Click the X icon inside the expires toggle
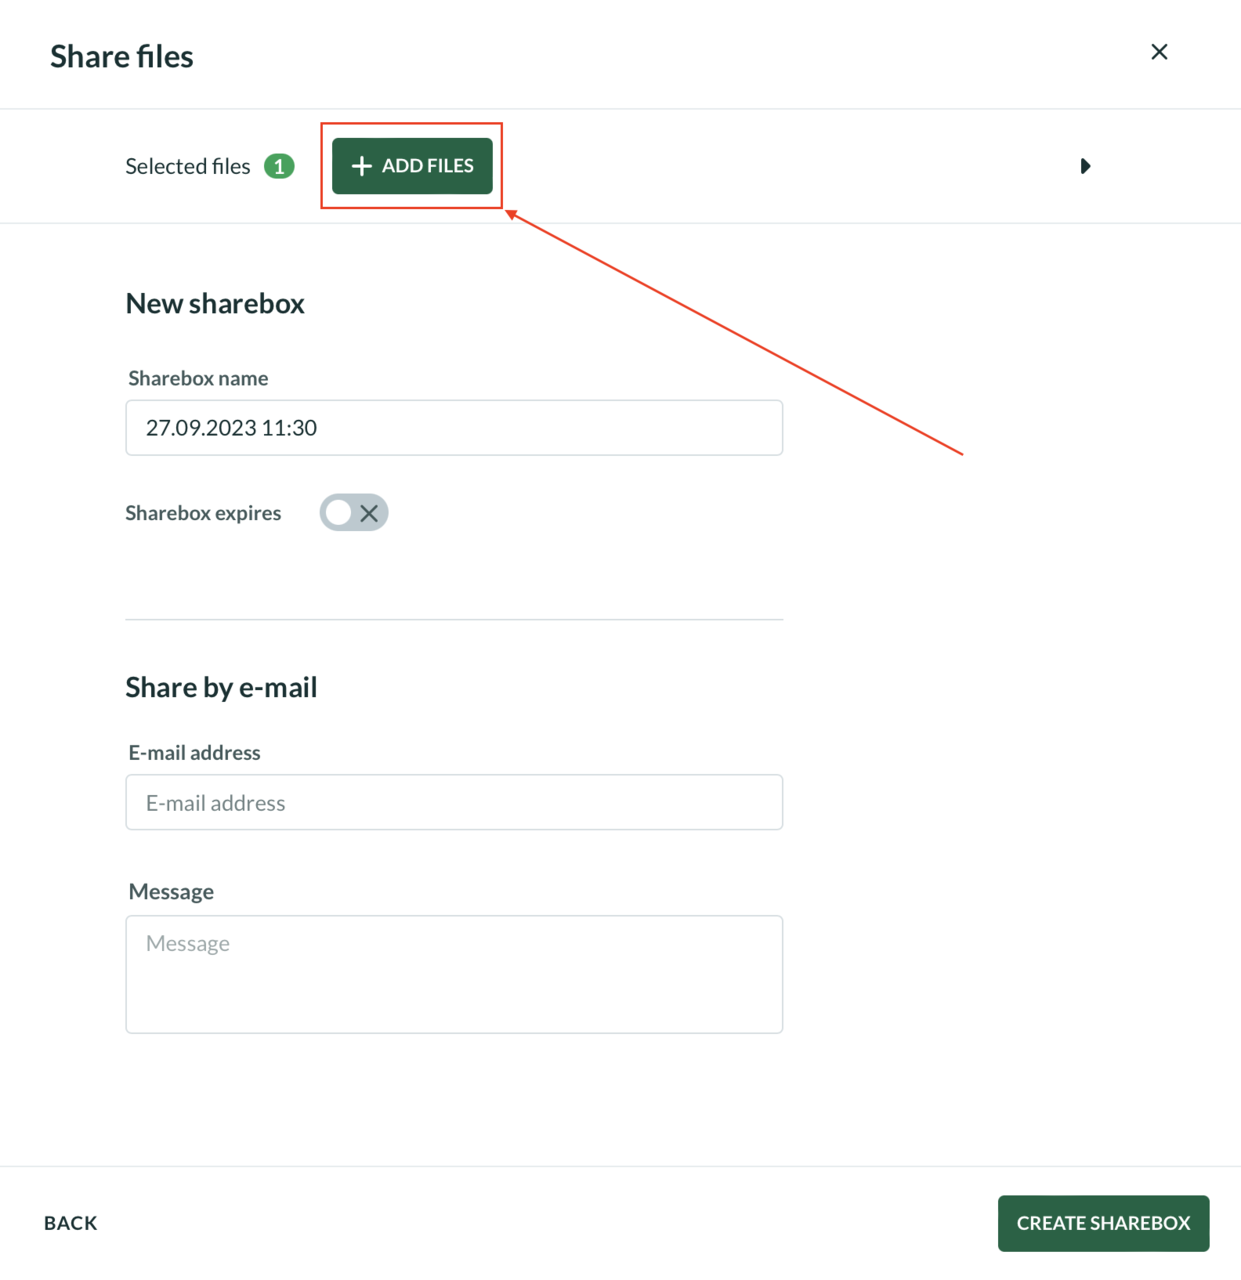The image size is (1241, 1280). pyautogui.click(x=369, y=512)
